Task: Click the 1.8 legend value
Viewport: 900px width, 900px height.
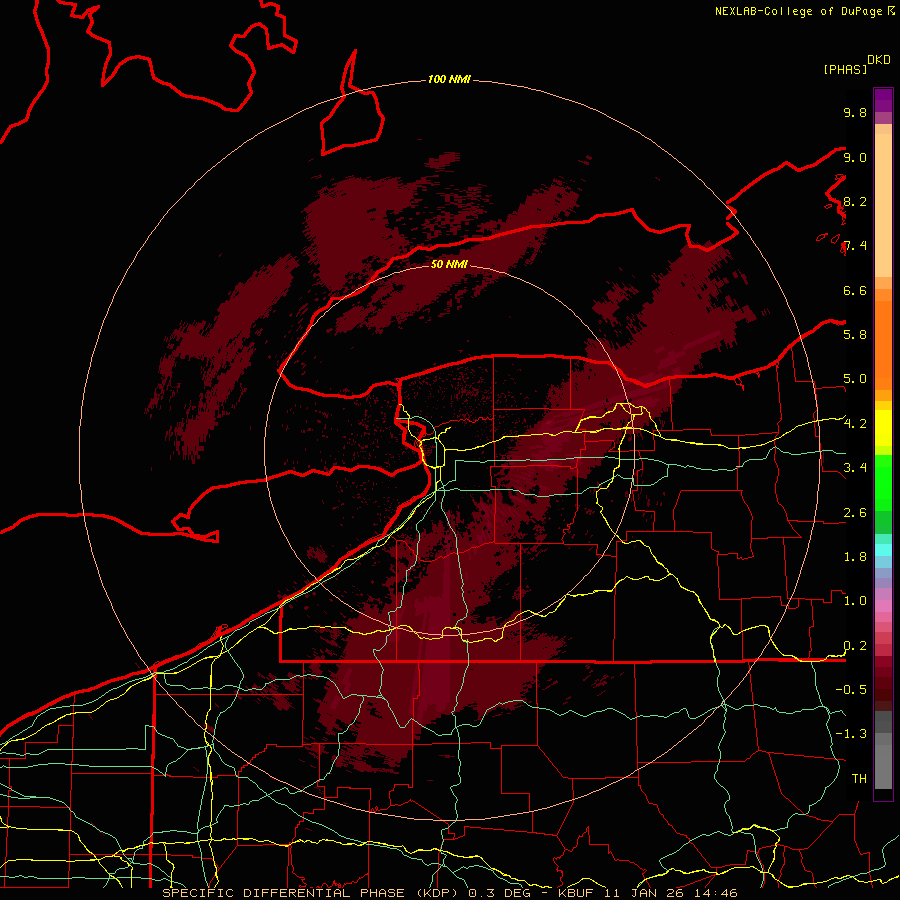Action: tap(855, 556)
